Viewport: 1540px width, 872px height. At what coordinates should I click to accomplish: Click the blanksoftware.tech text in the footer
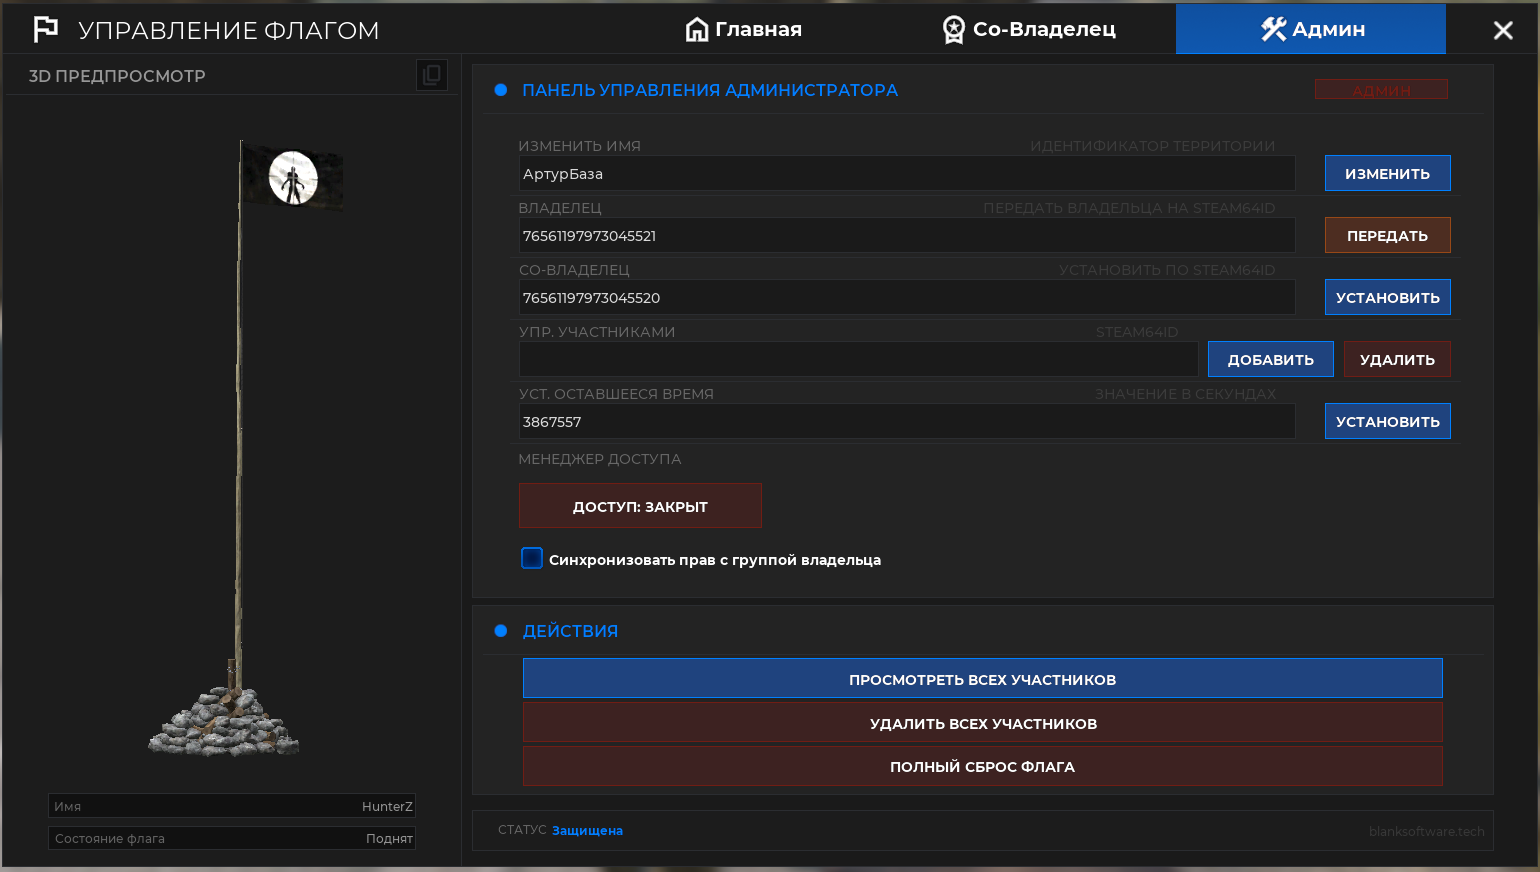pos(1426,831)
